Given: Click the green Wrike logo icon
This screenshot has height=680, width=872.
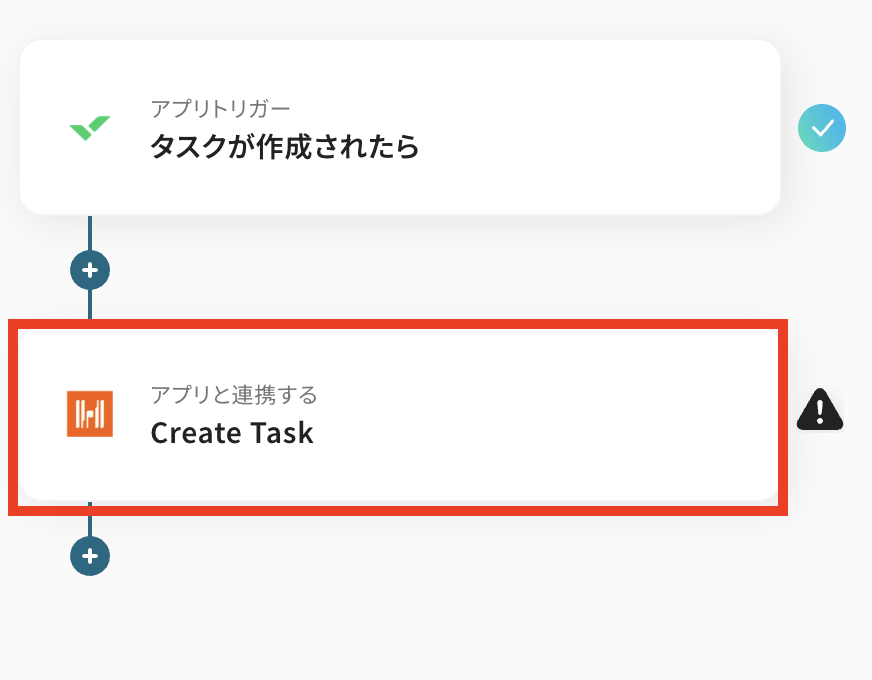Looking at the screenshot, I should tap(89, 128).
